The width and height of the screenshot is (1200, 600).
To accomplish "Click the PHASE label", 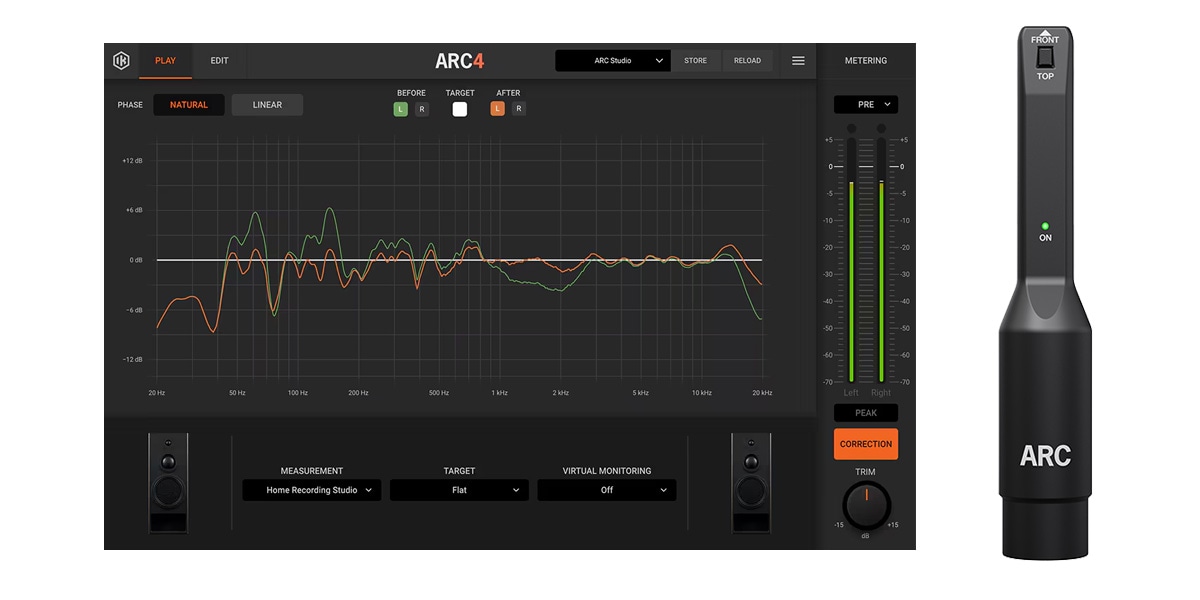I will coord(130,105).
